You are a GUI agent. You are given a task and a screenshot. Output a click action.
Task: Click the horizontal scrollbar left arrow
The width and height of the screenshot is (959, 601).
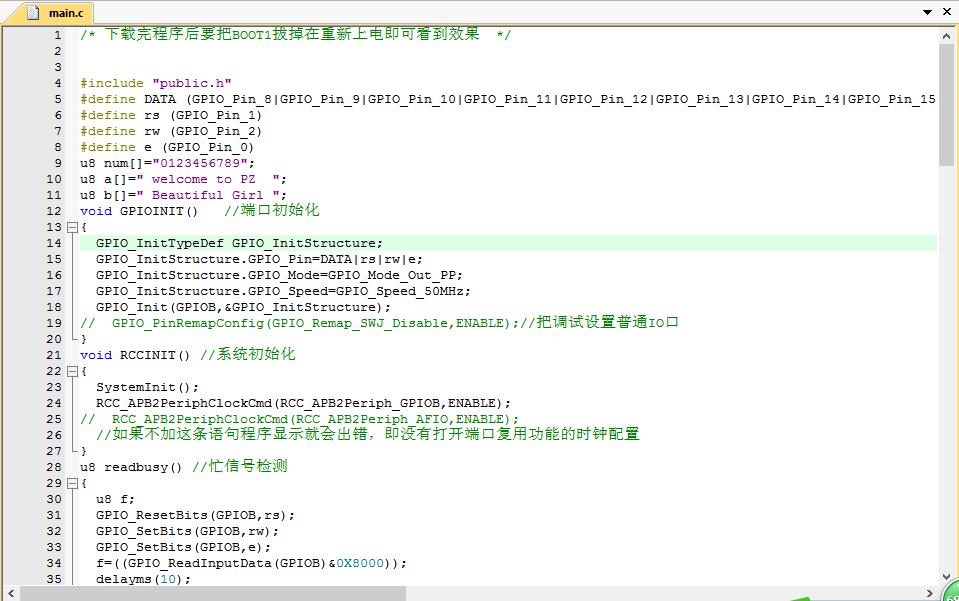tap(11, 593)
